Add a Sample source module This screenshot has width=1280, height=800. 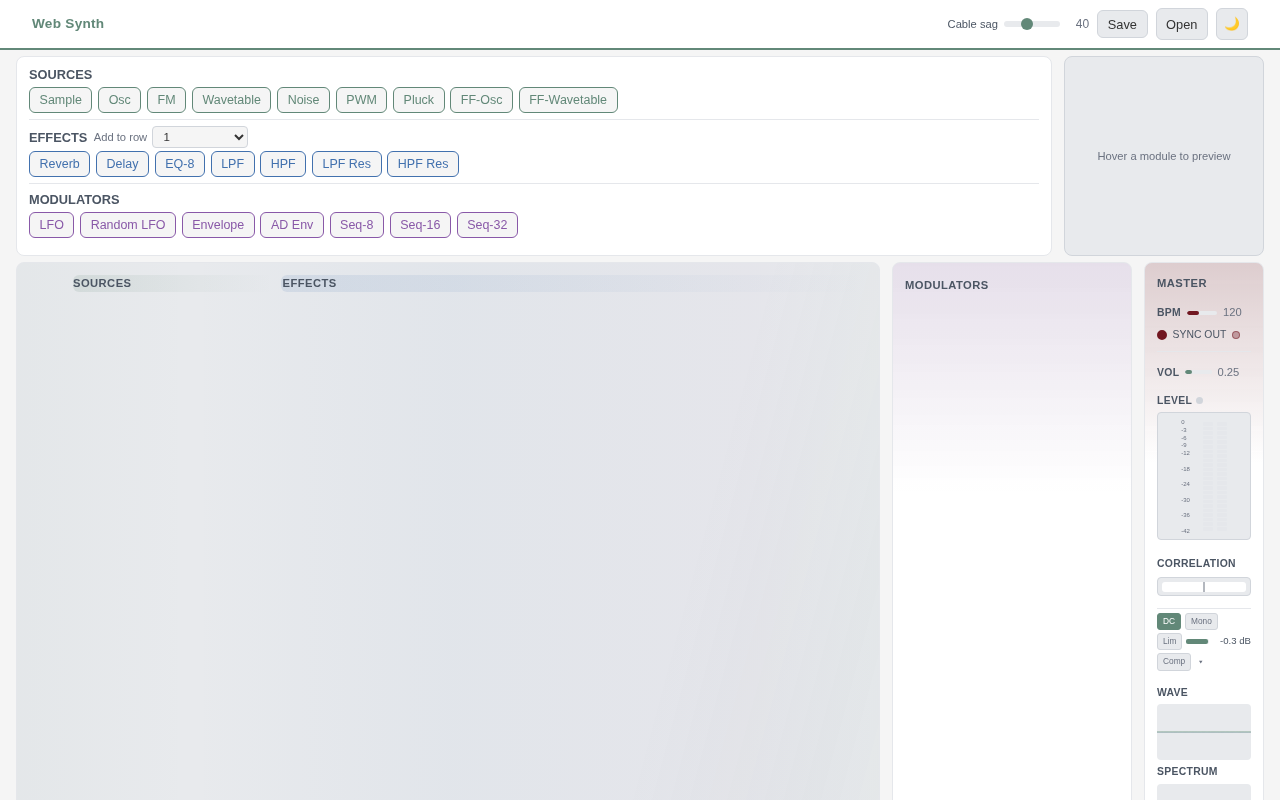[60, 100]
